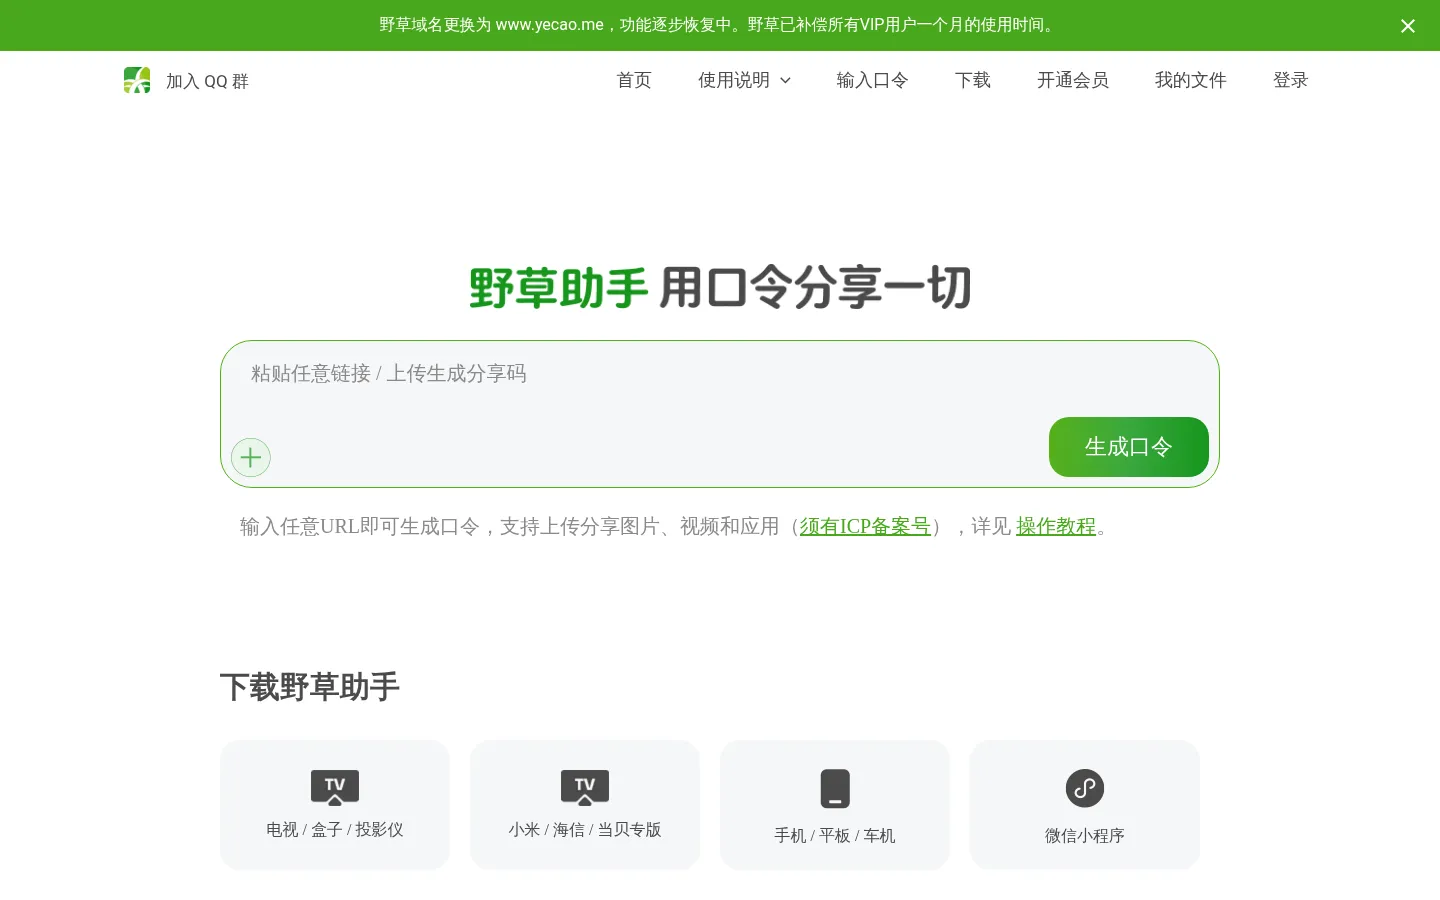Click the phone icon for 手机 / 平板 / 车机
Image resolution: width=1440 pixels, height=900 pixels.
[835, 788]
